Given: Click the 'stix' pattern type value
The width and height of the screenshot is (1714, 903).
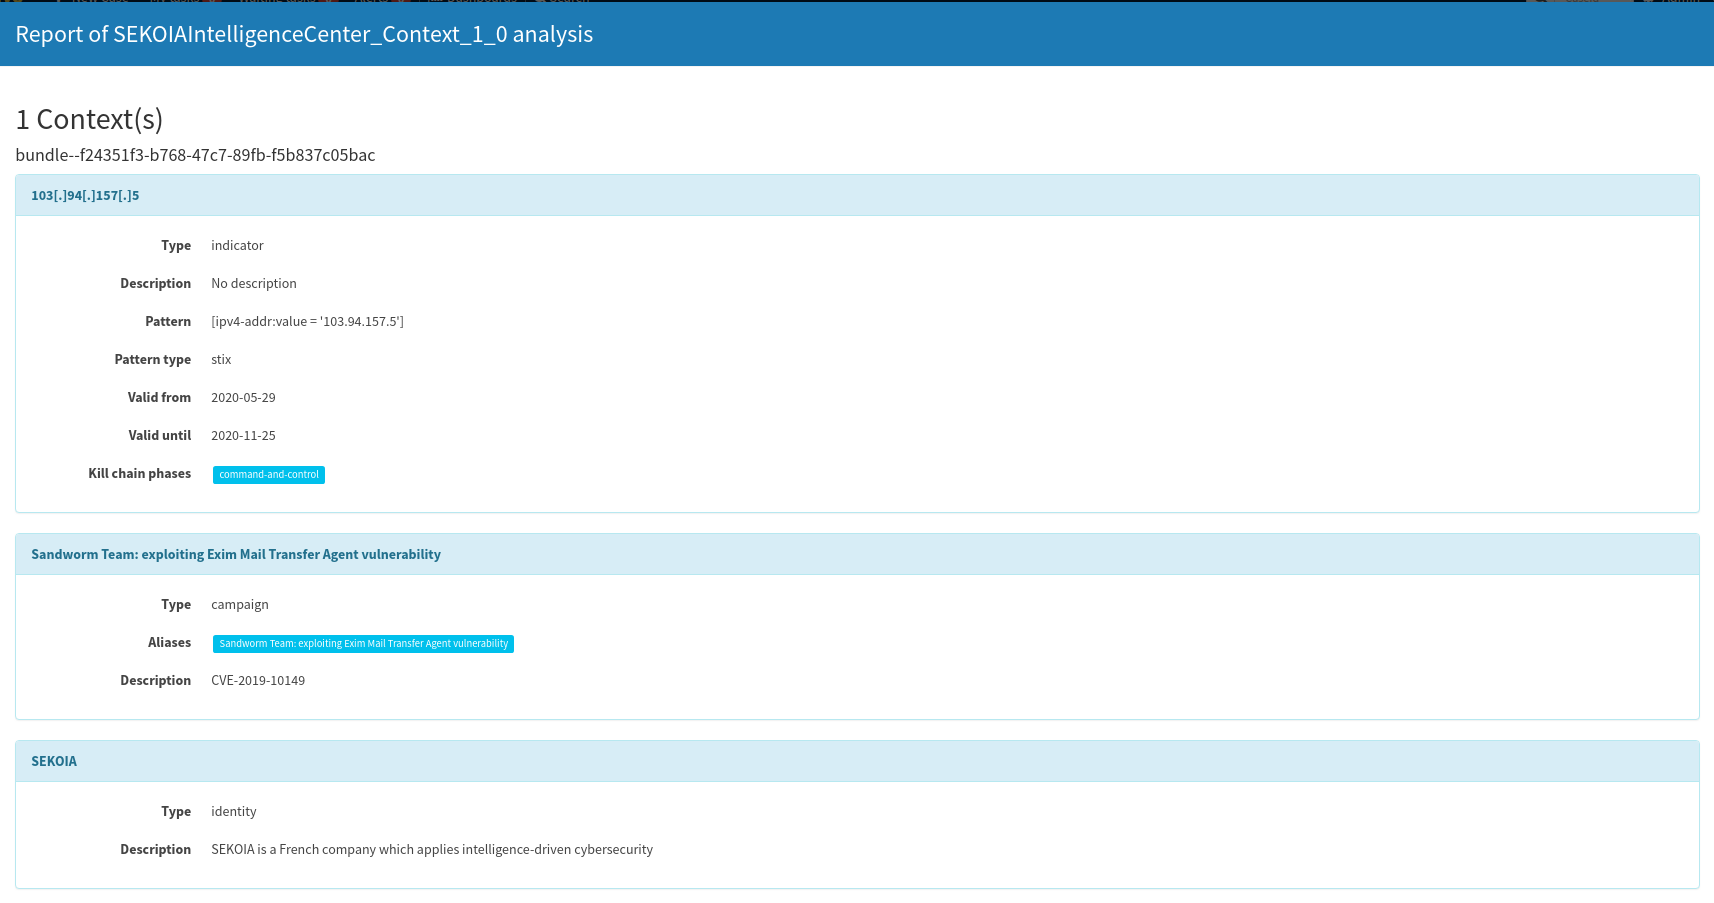Looking at the screenshot, I should tap(221, 359).
